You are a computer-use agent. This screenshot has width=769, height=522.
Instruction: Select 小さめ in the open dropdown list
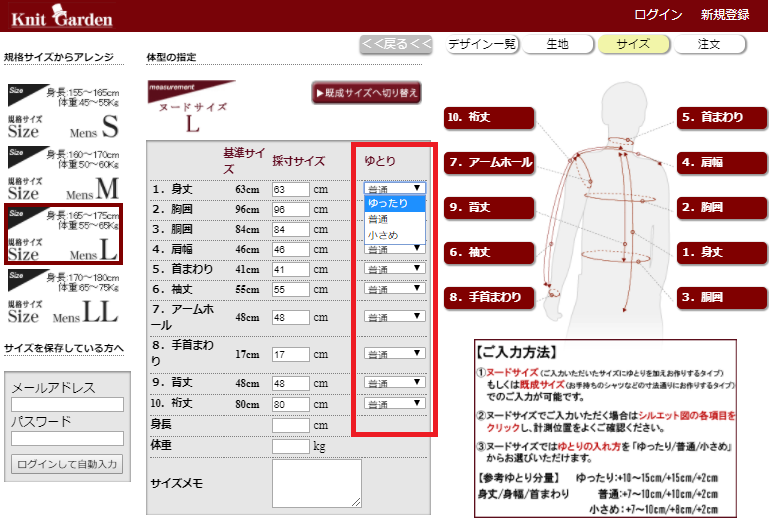(x=394, y=235)
